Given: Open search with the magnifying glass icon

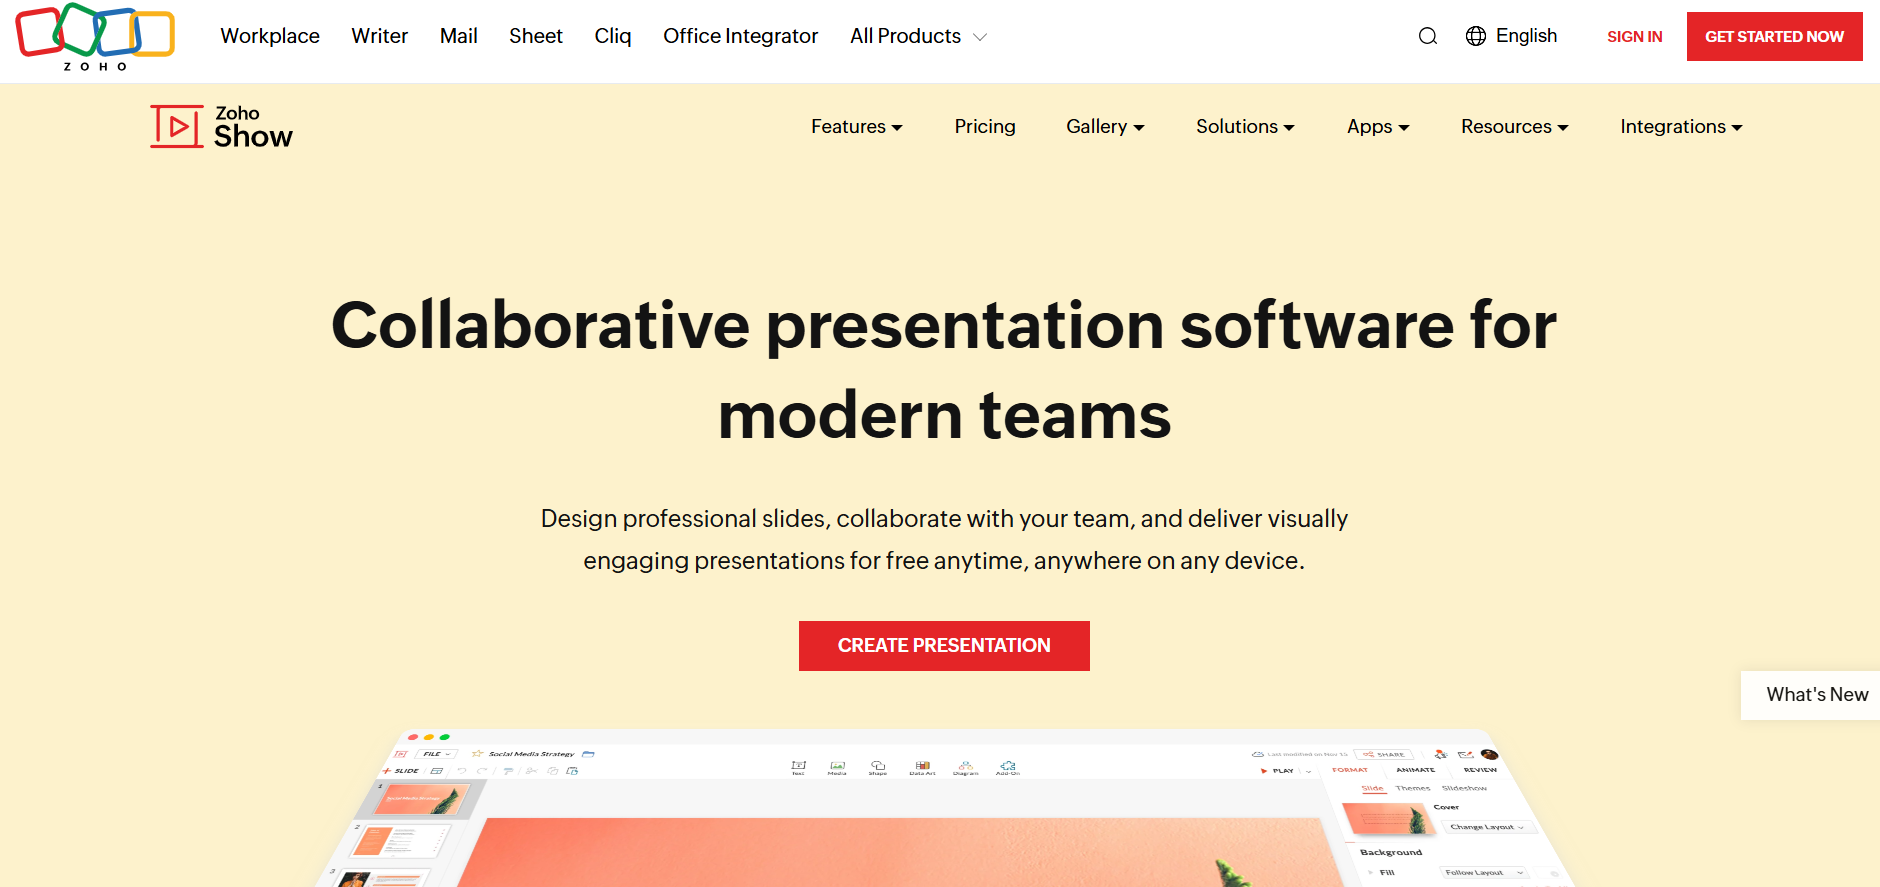Looking at the screenshot, I should [x=1428, y=36].
